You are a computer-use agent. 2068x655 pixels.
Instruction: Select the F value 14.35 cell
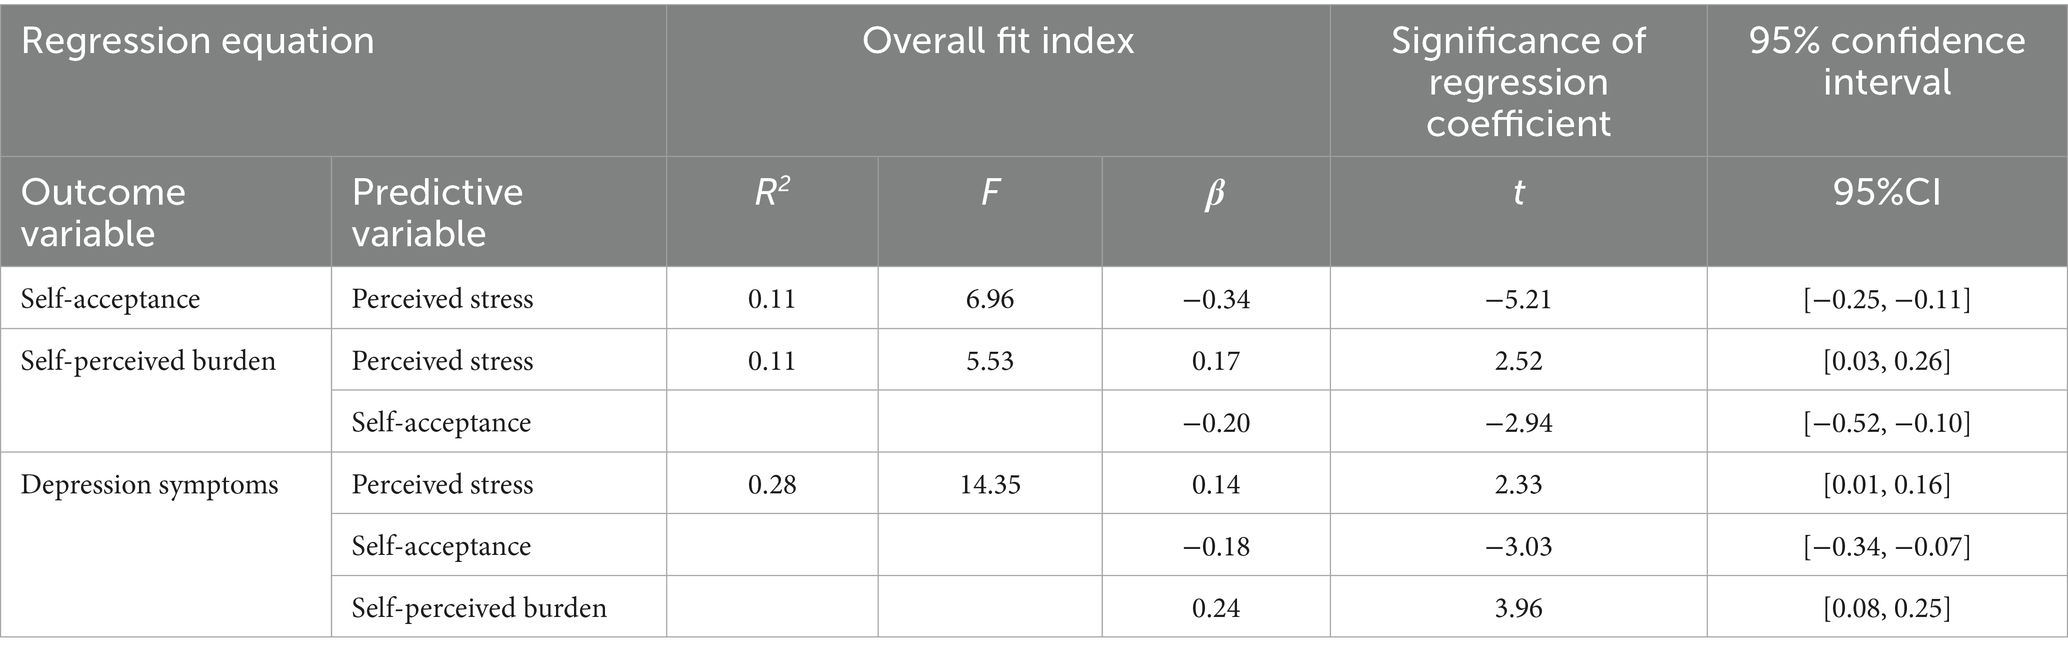click(990, 485)
